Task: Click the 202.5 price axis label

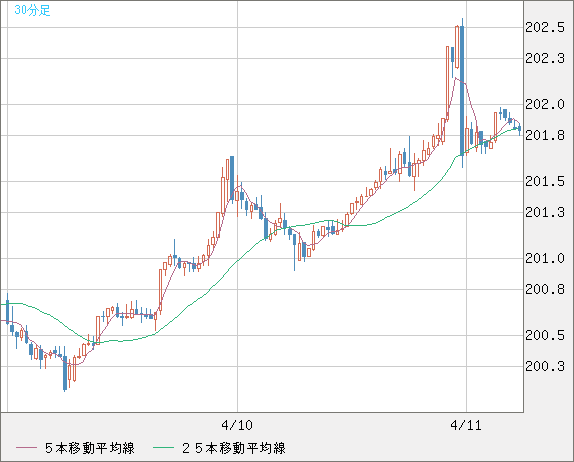Action: click(545, 27)
